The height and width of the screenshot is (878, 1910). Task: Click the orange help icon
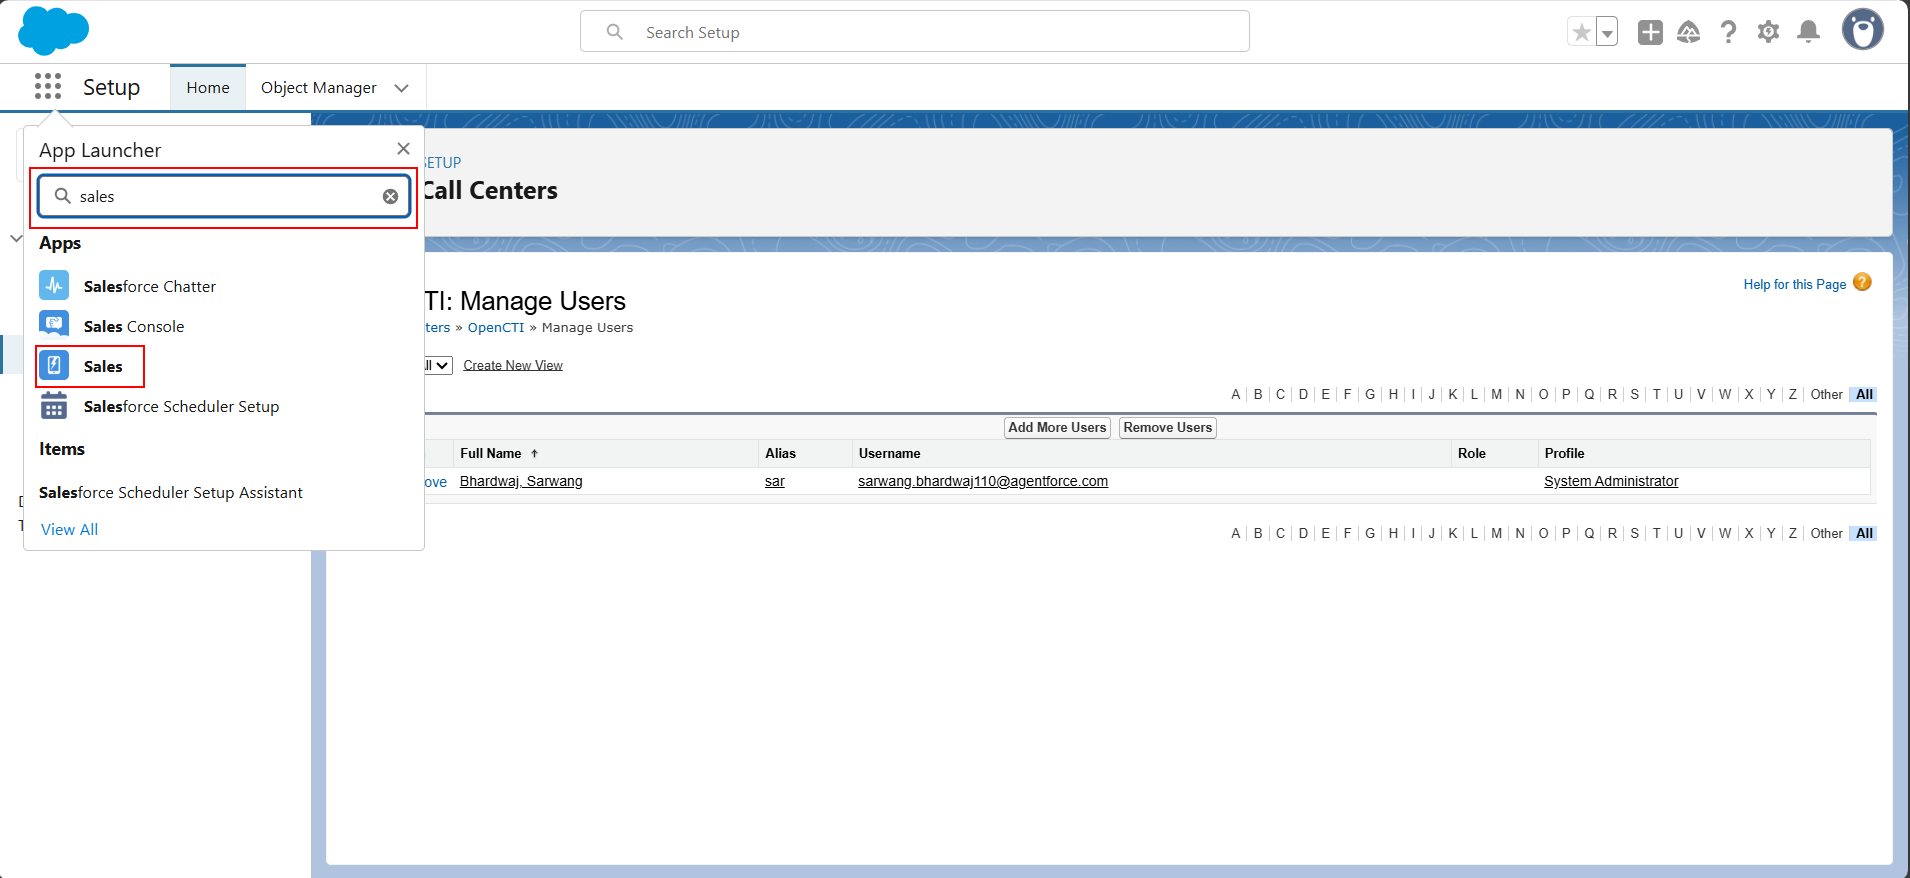tap(1862, 283)
